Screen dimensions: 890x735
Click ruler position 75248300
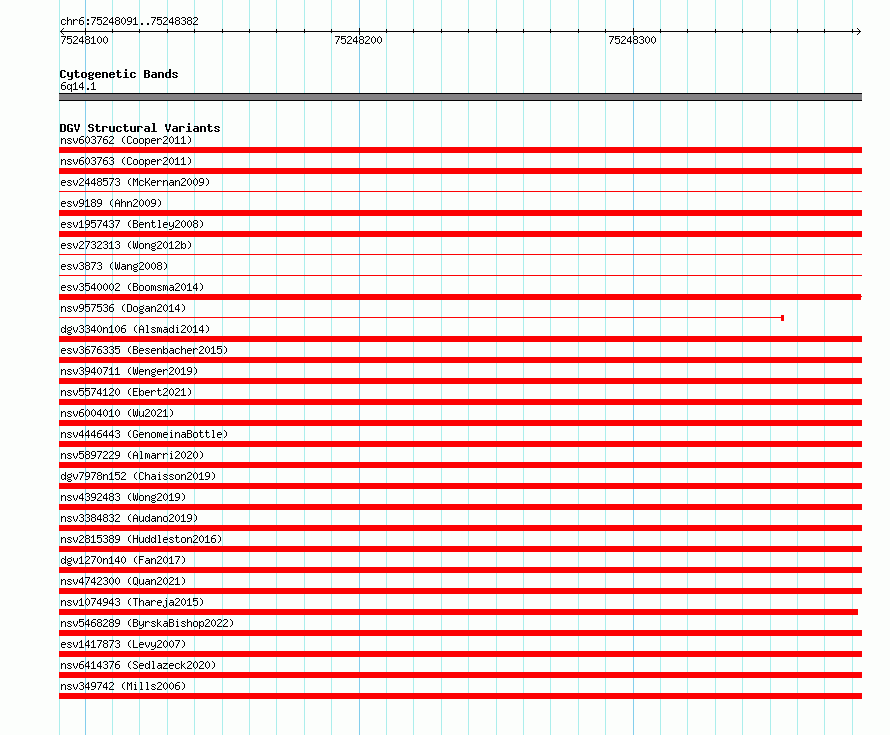coord(632,40)
